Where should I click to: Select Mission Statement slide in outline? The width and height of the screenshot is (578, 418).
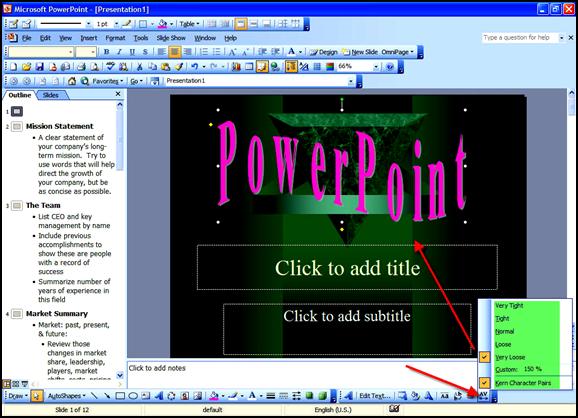59,126
